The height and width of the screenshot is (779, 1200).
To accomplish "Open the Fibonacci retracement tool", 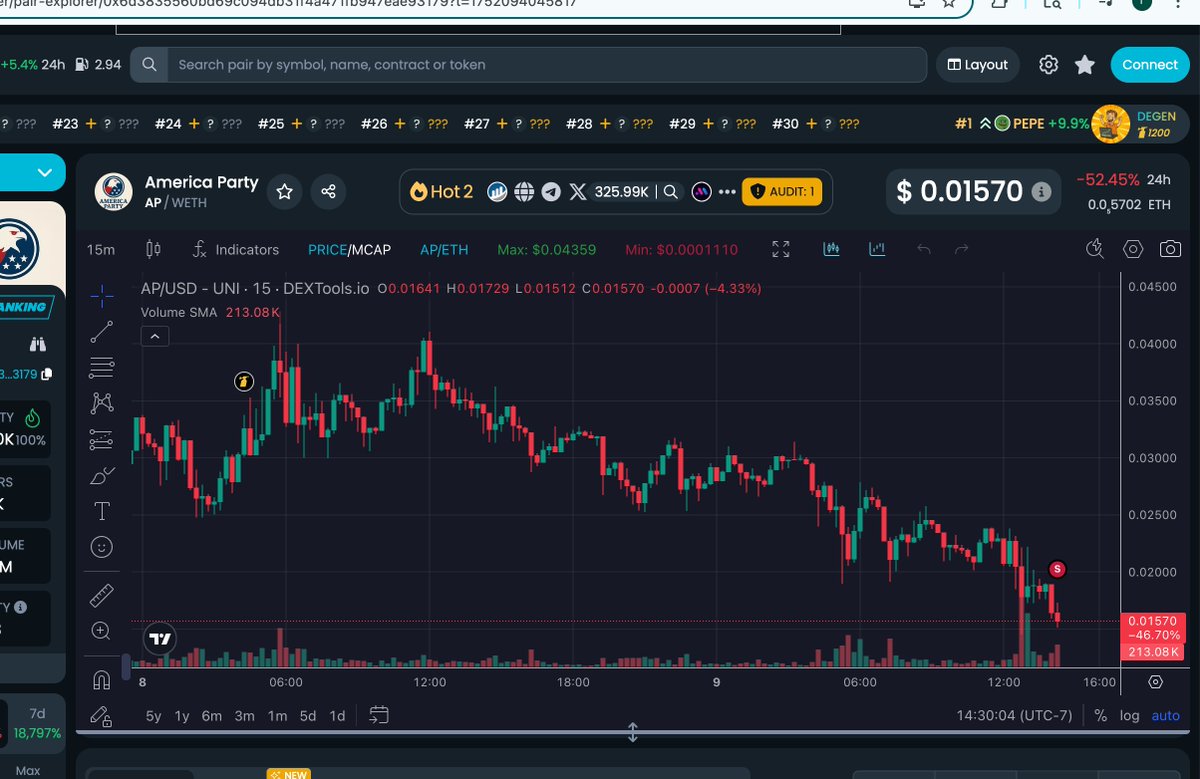I will [x=102, y=367].
